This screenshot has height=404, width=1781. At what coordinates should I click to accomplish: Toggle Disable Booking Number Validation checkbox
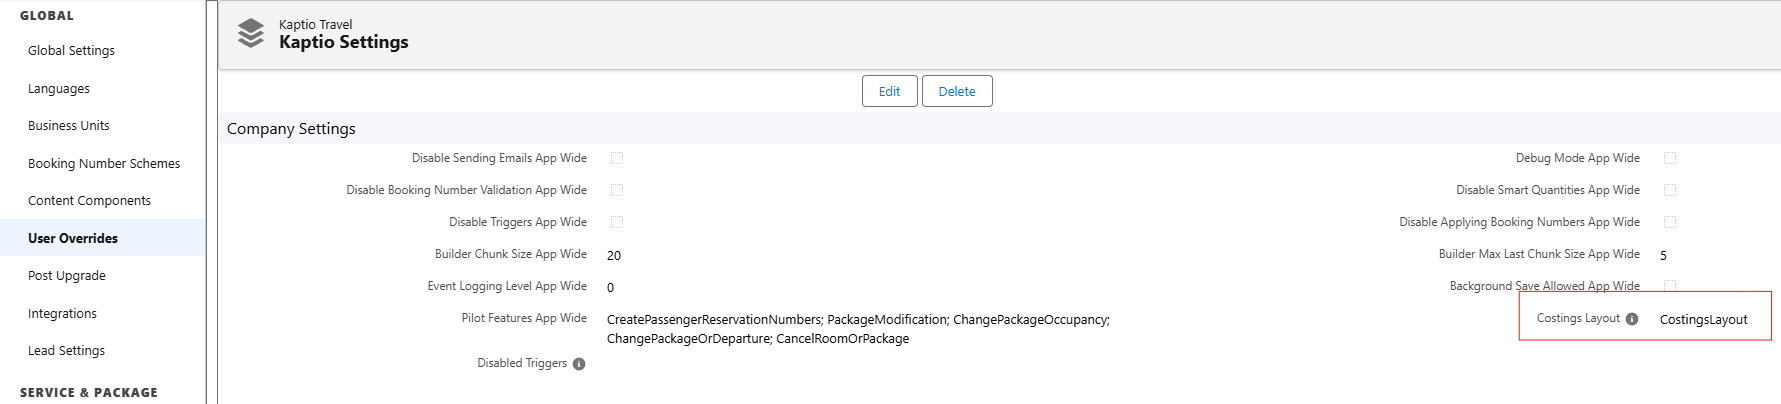click(617, 190)
